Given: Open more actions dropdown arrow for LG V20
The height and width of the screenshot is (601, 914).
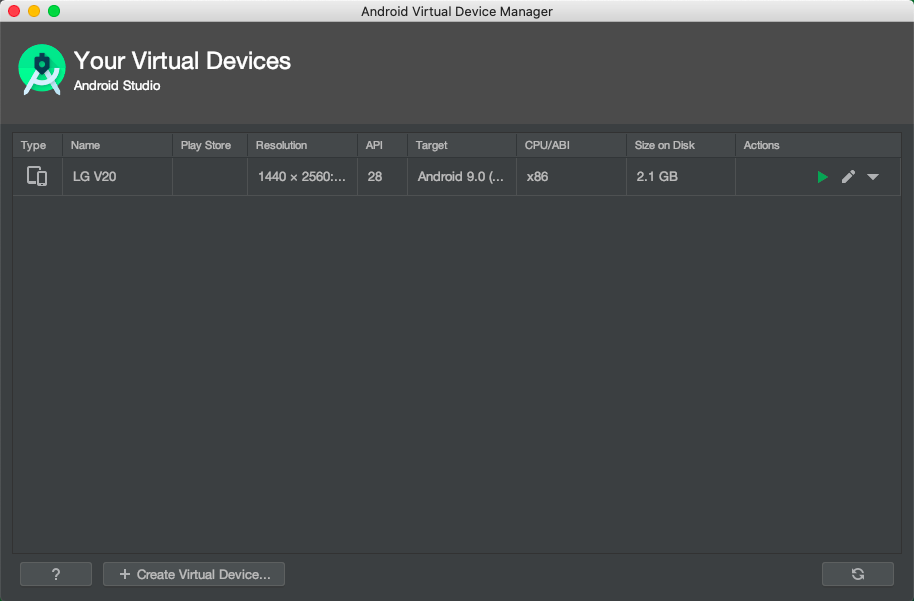Looking at the screenshot, I should 873,177.
